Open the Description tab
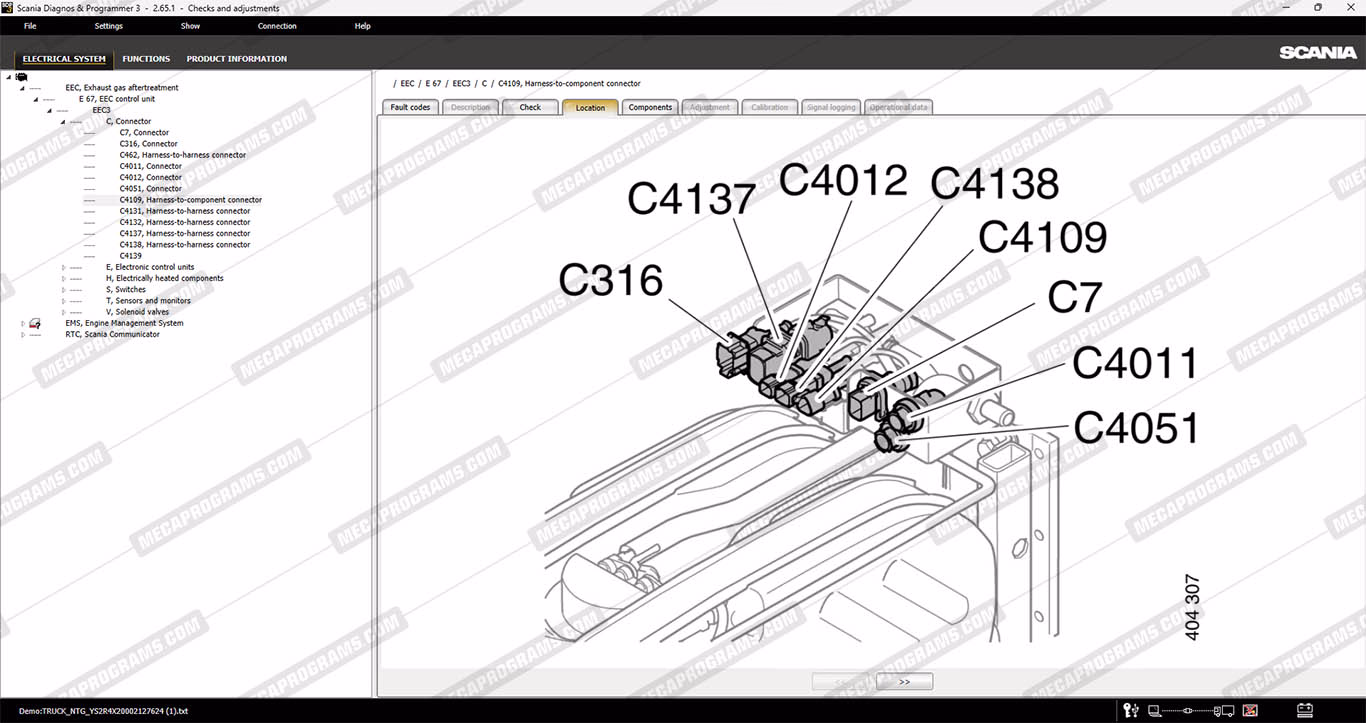 click(470, 107)
